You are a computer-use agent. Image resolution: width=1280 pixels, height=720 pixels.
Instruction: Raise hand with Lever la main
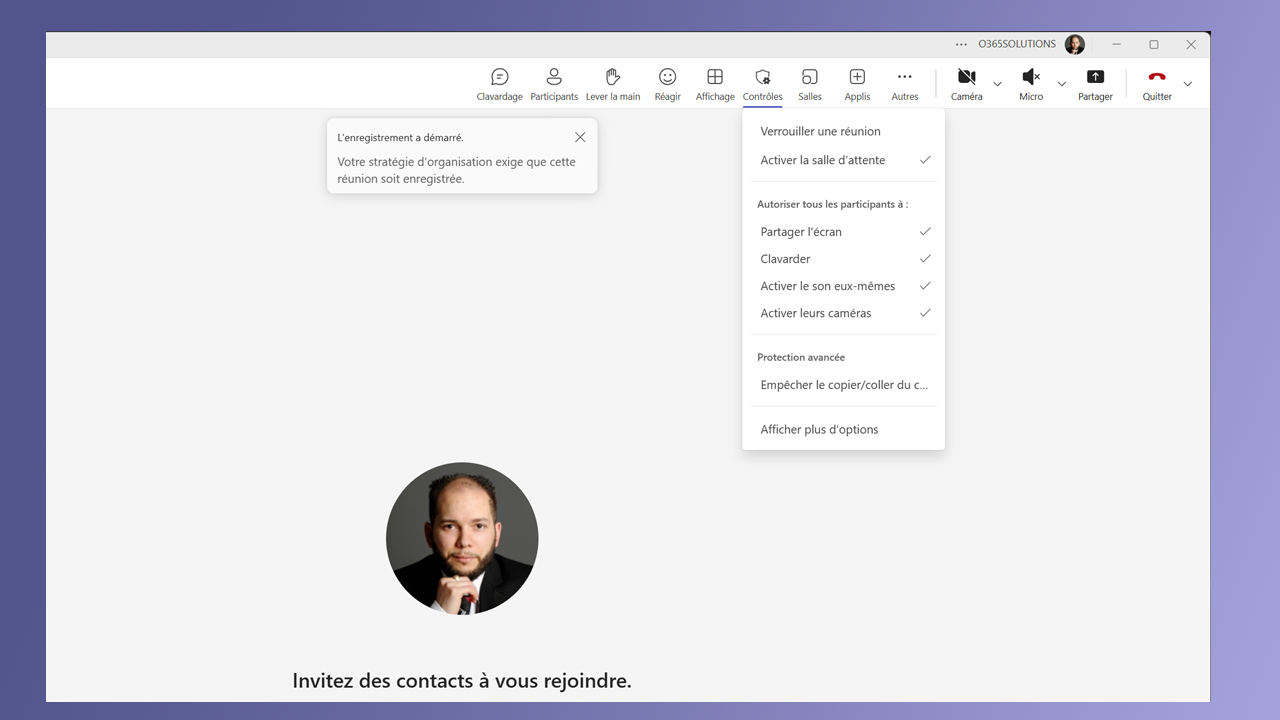613,84
